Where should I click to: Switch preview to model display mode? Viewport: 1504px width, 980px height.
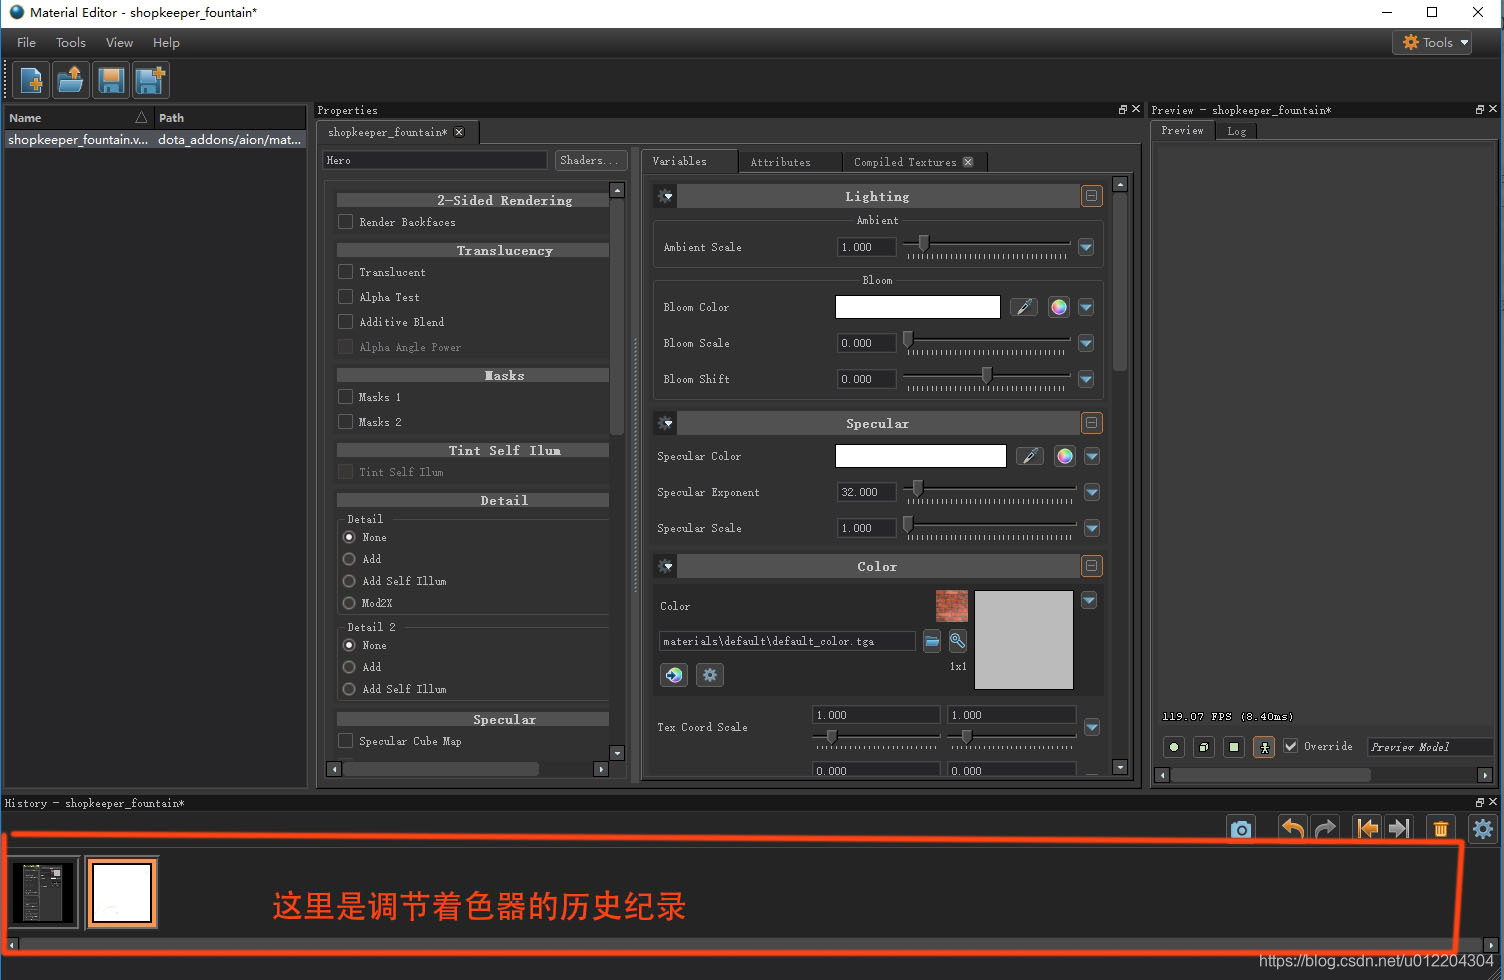[x=1263, y=747]
